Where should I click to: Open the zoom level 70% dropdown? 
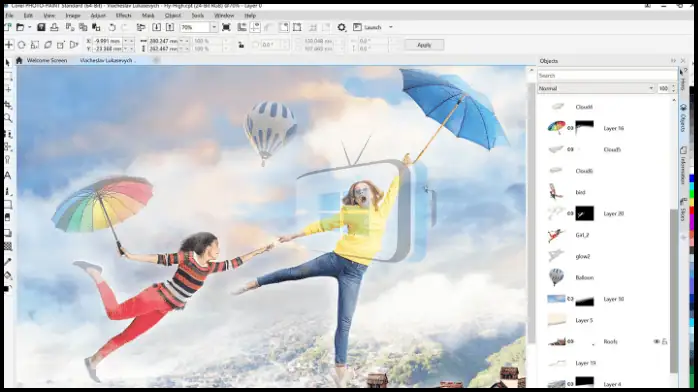point(214,28)
